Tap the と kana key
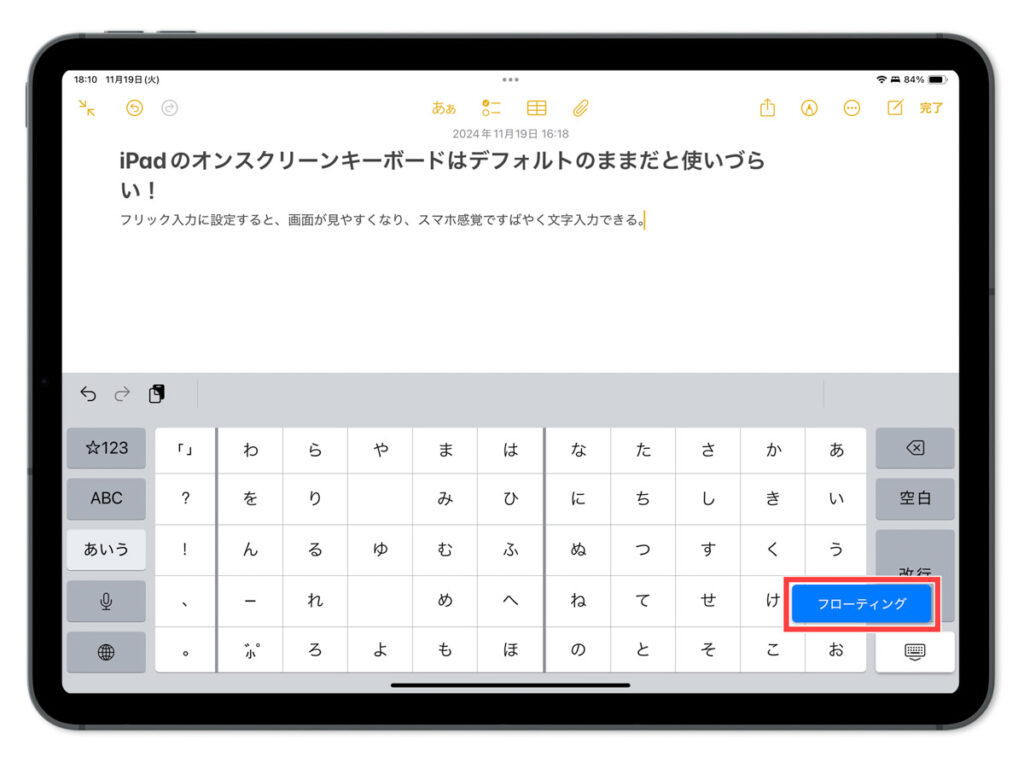The height and width of the screenshot is (768, 1024). [643, 650]
